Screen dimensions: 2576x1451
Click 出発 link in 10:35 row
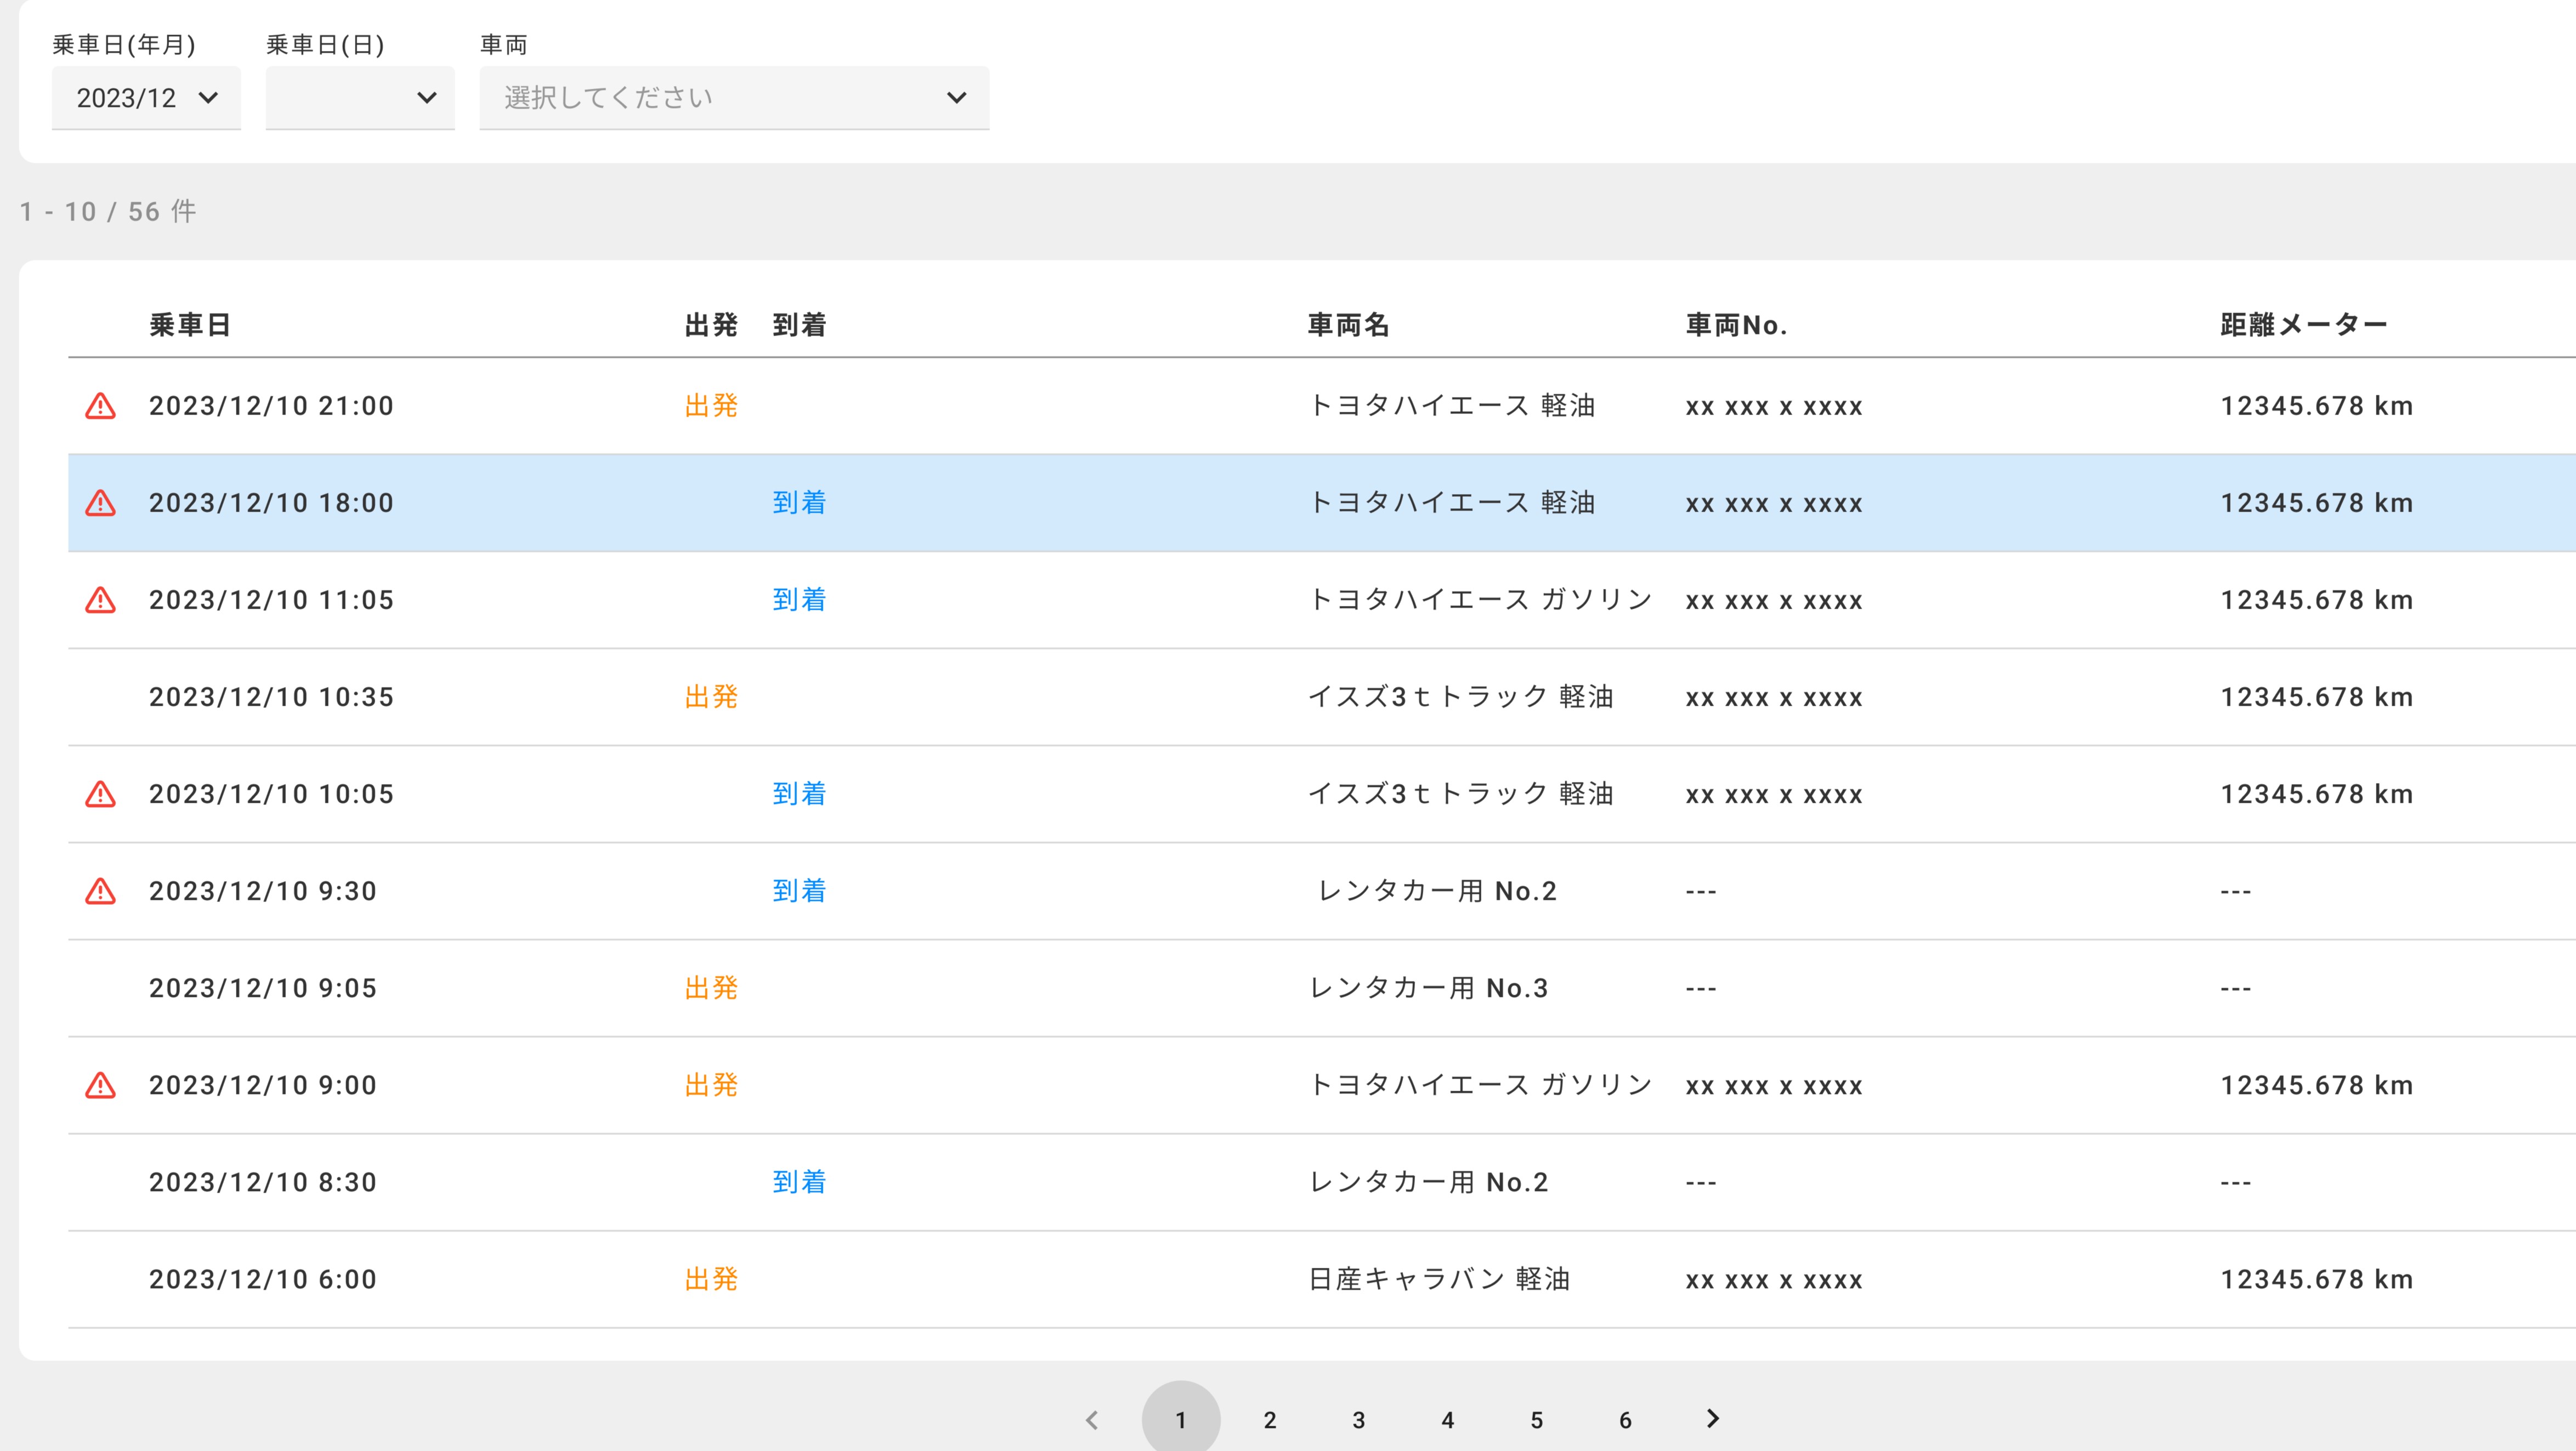pos(711,697)
